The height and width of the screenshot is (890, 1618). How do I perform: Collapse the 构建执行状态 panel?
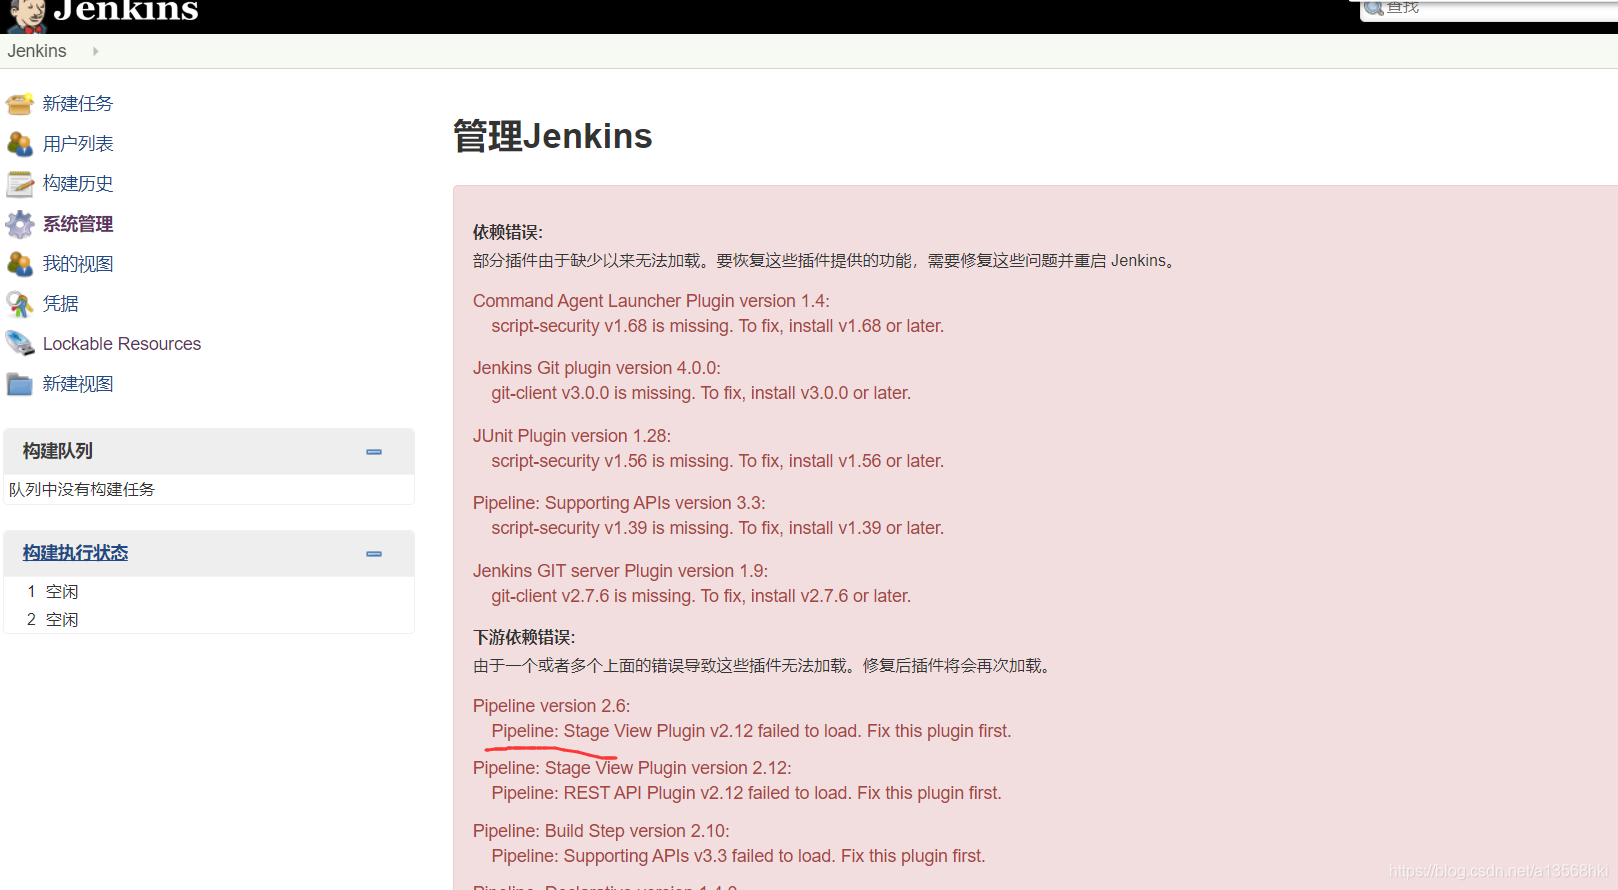pos(374,554)
